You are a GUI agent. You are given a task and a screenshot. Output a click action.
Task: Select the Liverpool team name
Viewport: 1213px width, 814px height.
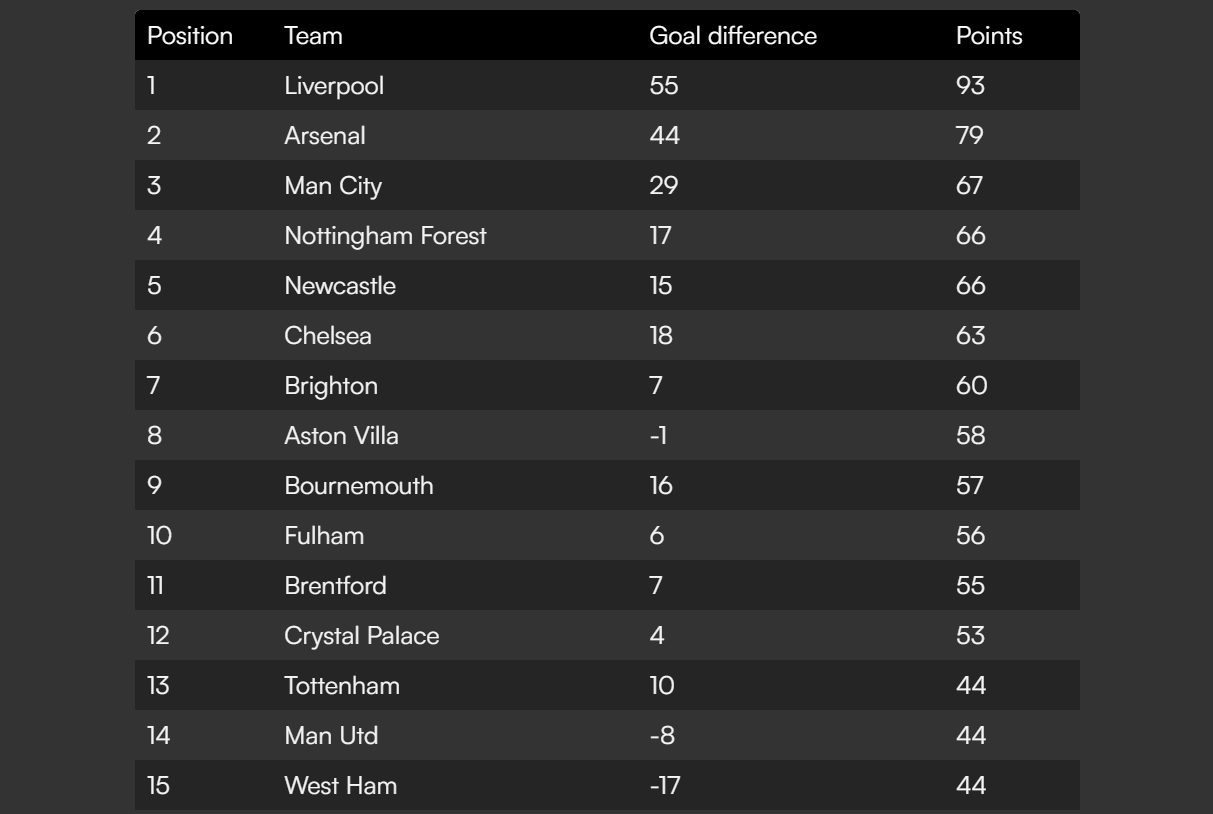334,86
